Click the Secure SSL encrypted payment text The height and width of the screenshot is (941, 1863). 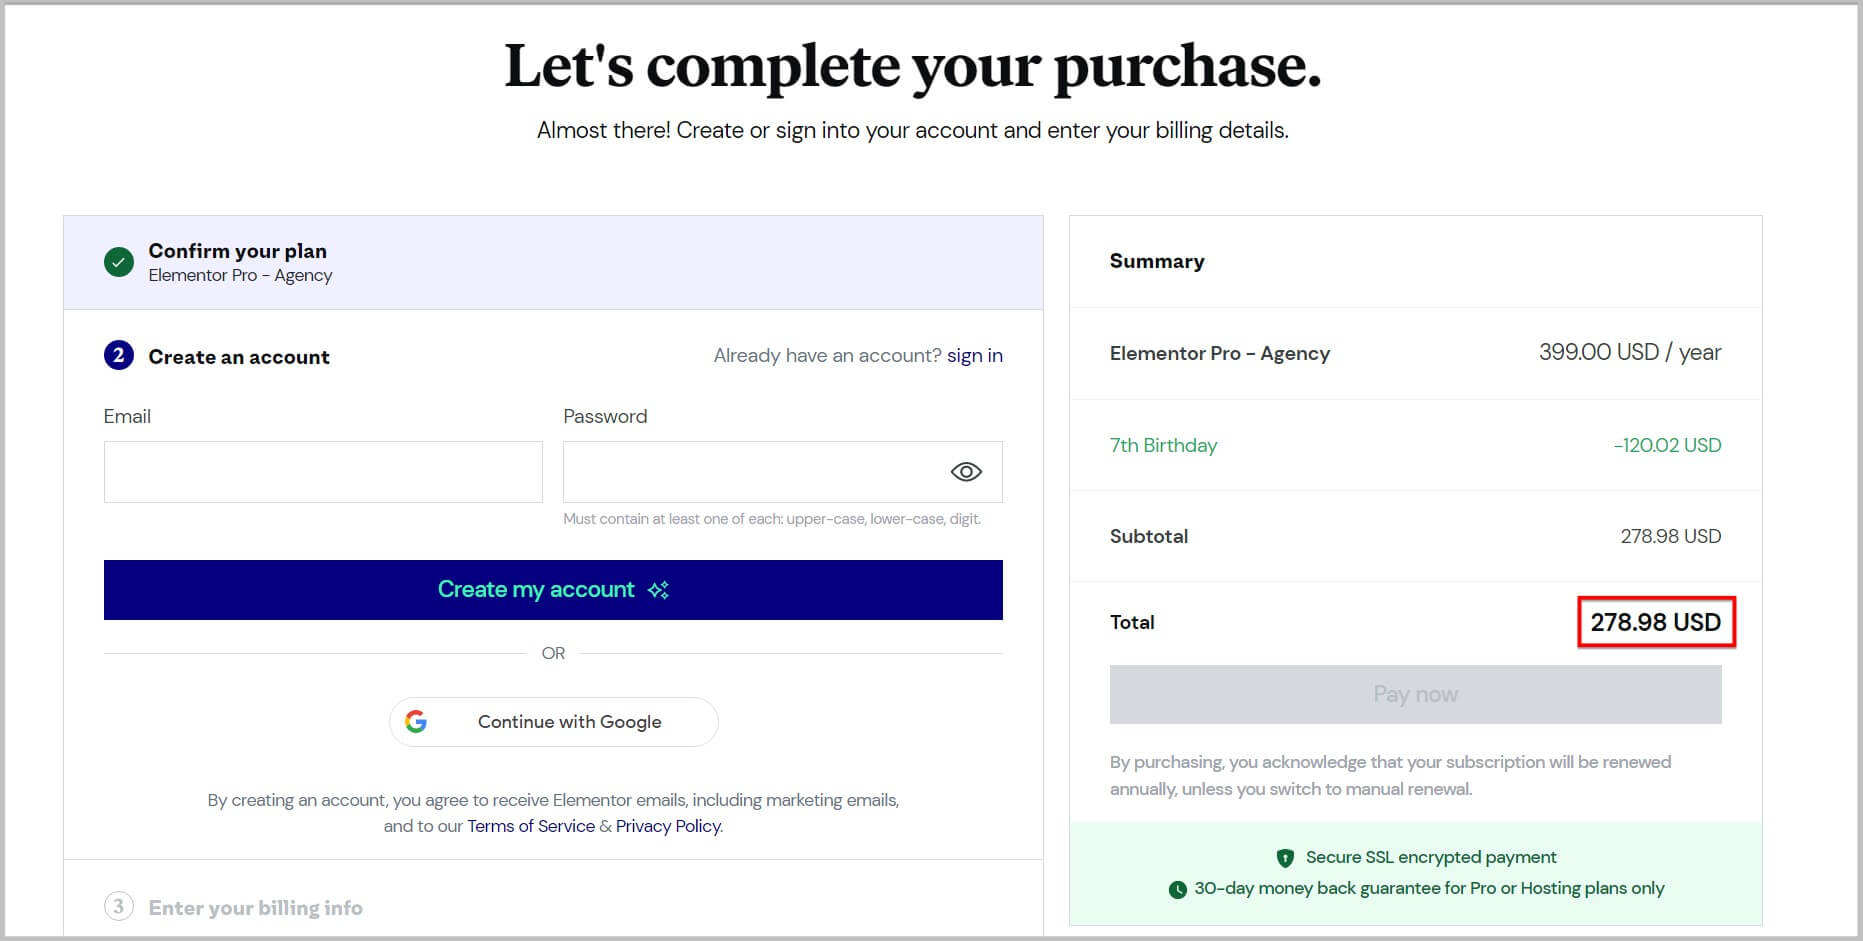coord(1431,857)
